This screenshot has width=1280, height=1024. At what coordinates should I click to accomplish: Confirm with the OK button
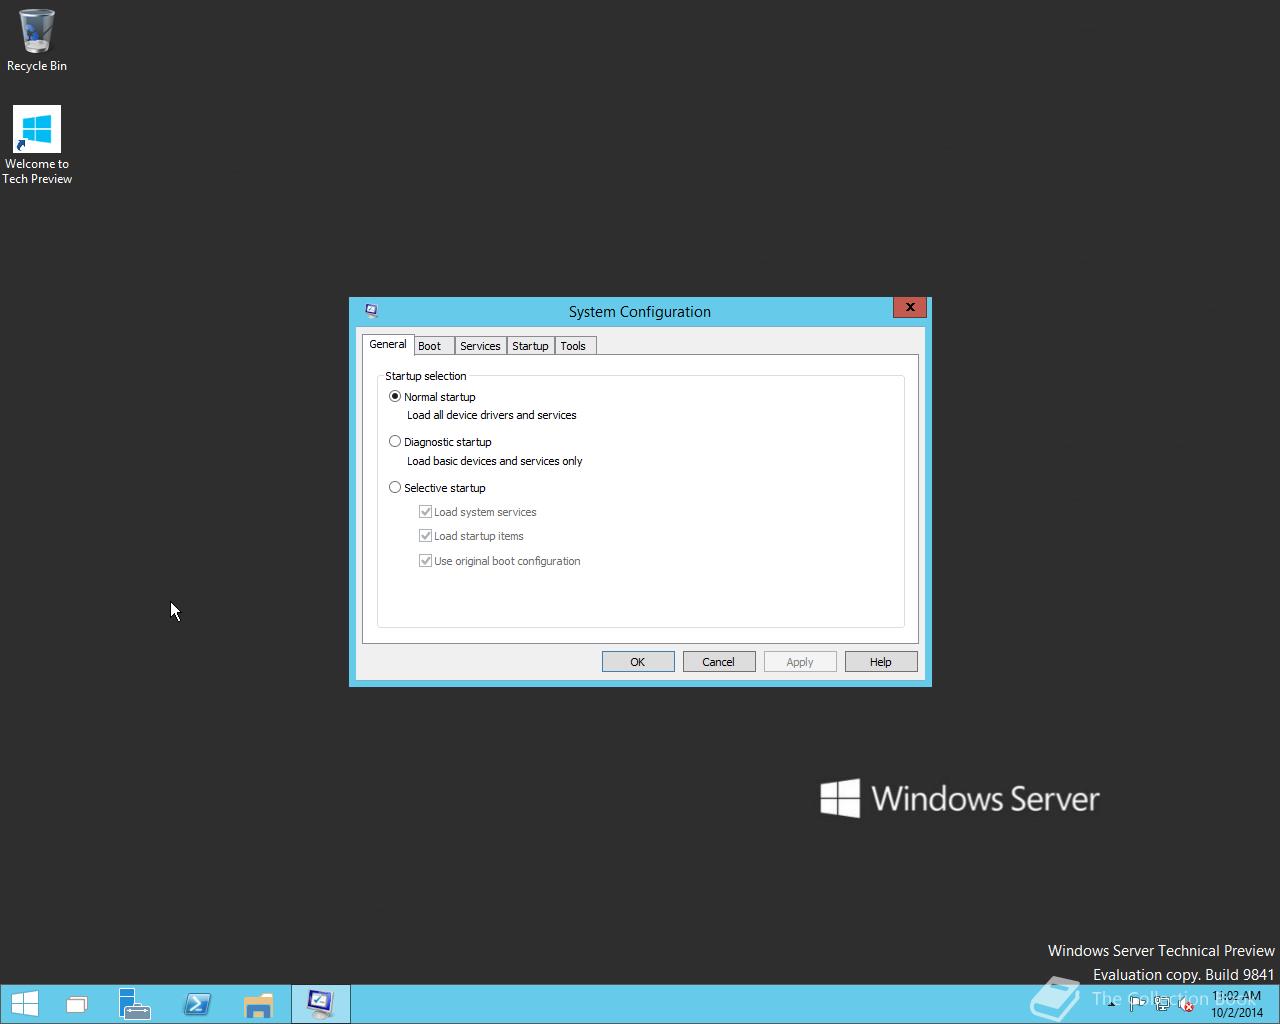coord(638,662)
